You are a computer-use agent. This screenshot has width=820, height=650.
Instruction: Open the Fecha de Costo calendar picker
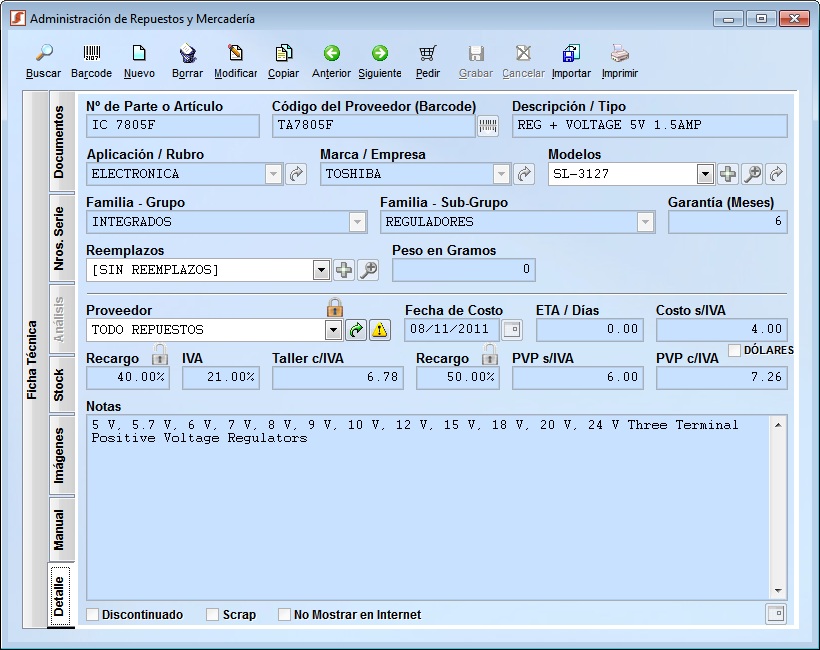pos(512,330)
